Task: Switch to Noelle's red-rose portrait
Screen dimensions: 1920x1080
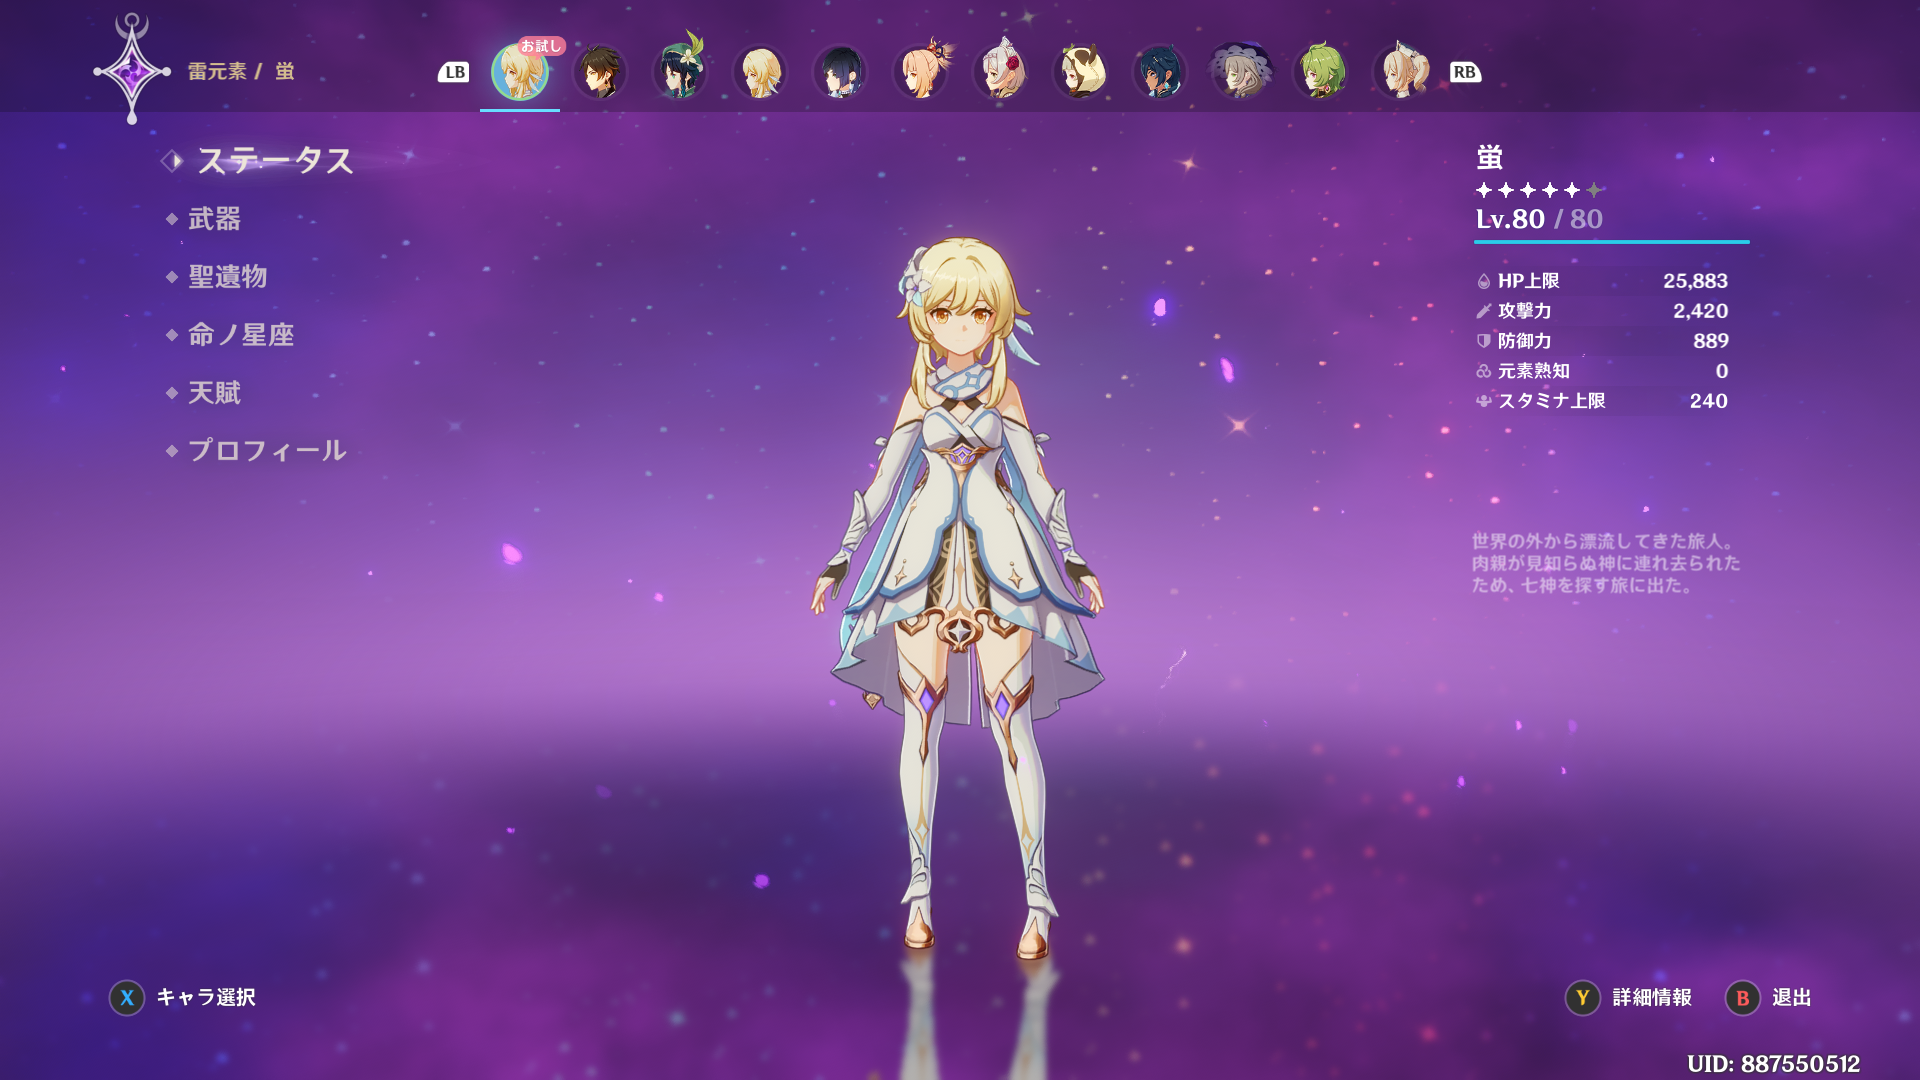Action: [1000, 72]
